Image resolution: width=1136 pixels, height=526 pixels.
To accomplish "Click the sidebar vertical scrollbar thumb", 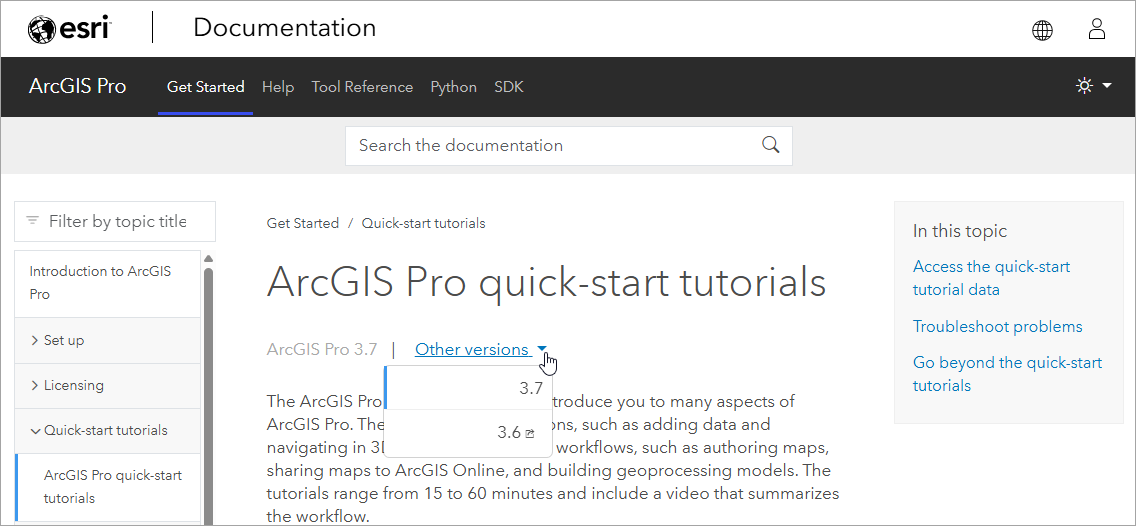I will click(x=209, y=396).
